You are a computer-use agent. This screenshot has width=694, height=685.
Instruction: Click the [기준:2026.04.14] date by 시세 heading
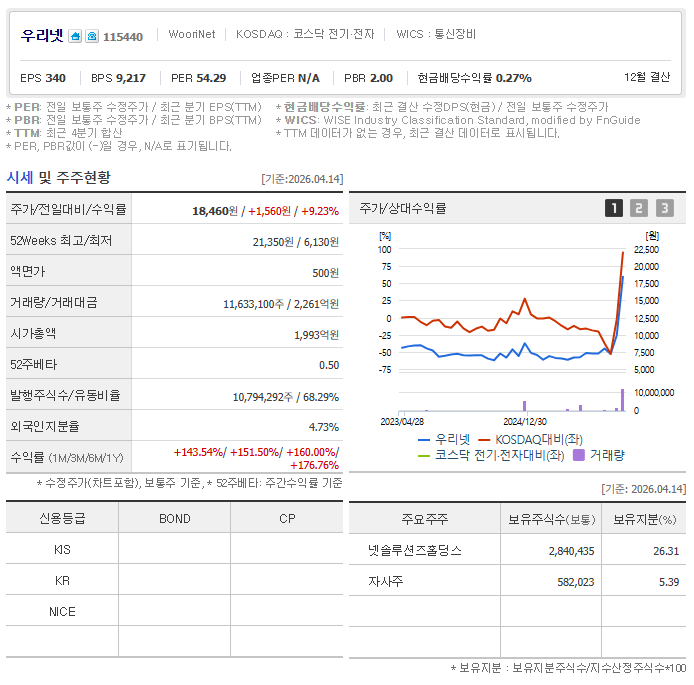tap(302, 179)
